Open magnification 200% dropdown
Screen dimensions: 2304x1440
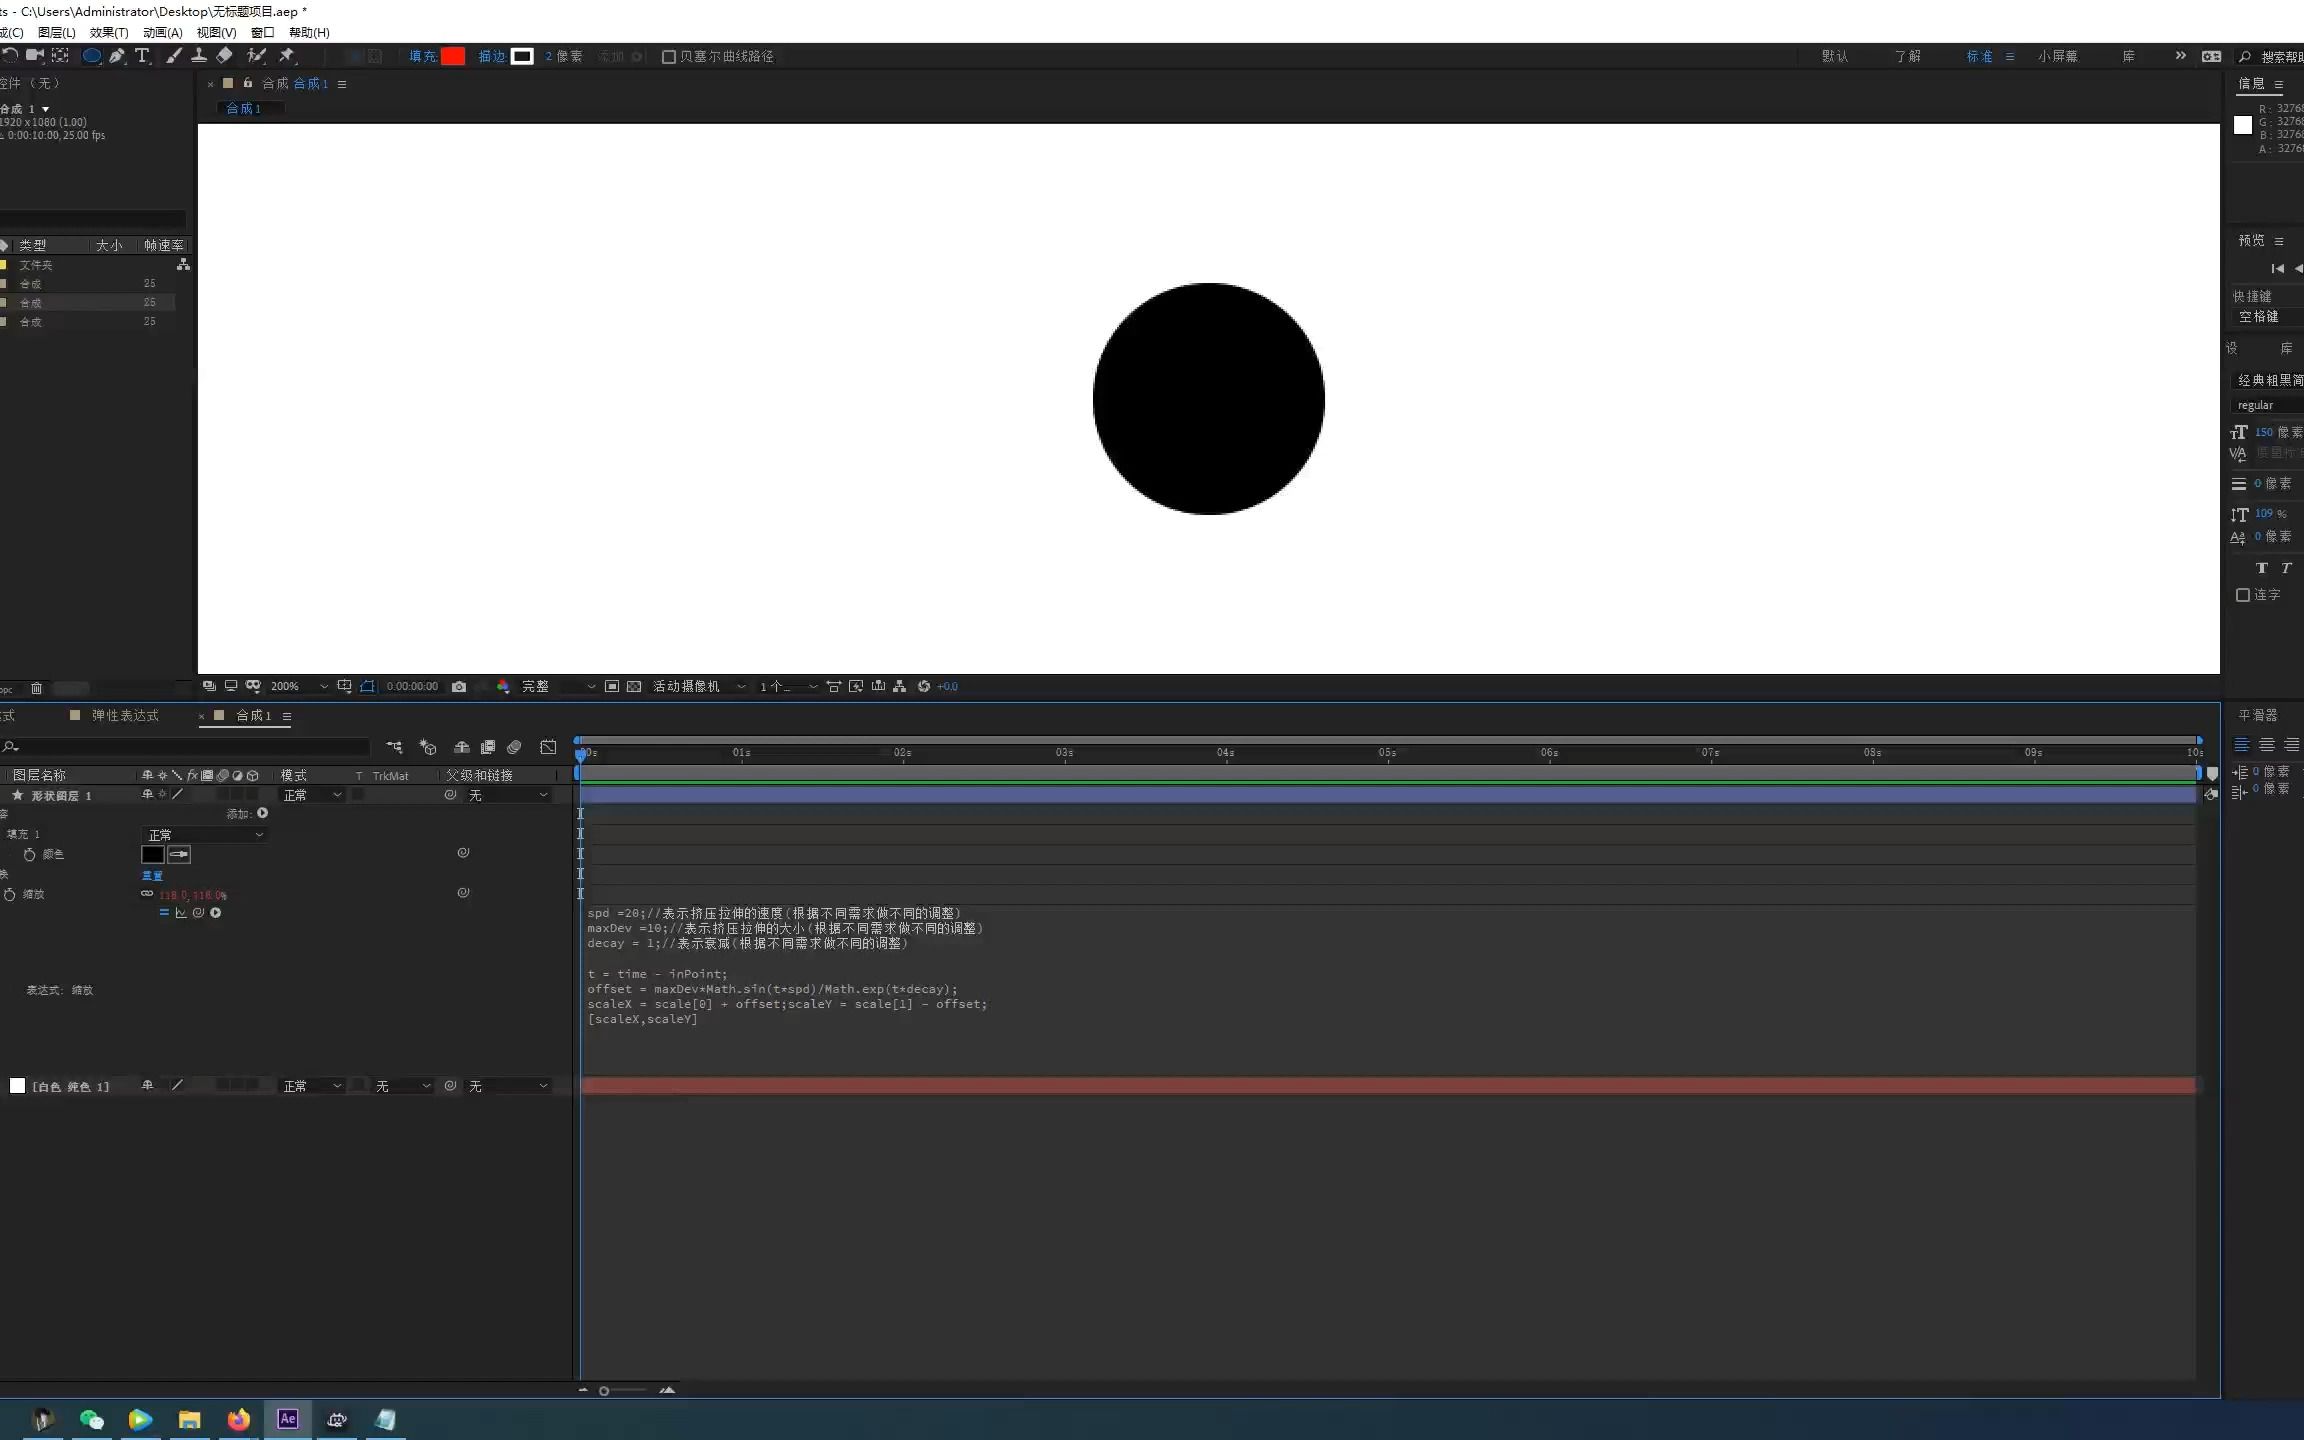coord(298,686)
